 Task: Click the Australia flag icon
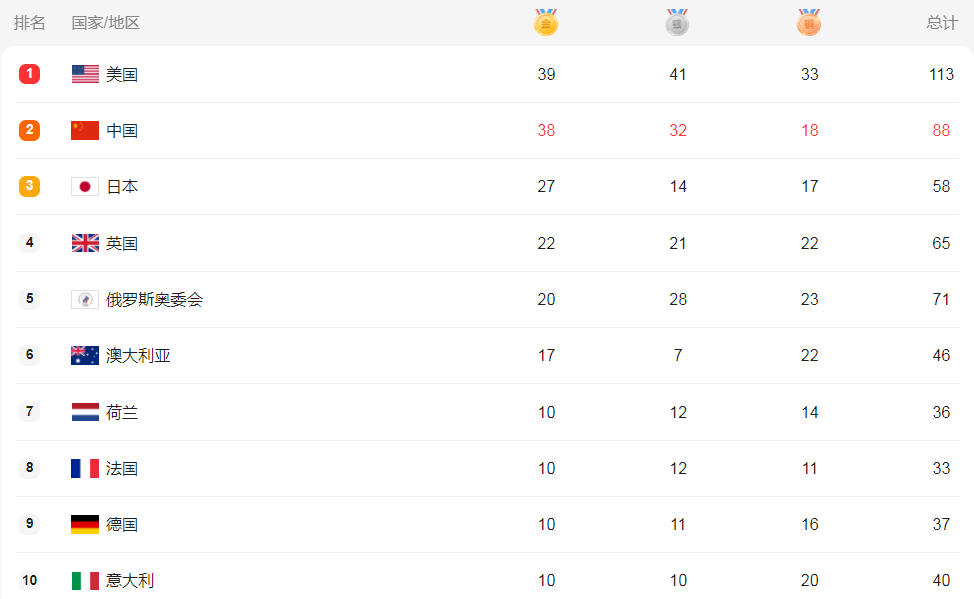(x=85, y=355)
